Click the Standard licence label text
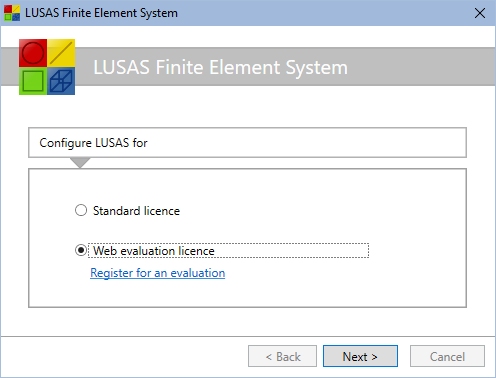This screenshot has width=496, height=378. click(136, 211)
